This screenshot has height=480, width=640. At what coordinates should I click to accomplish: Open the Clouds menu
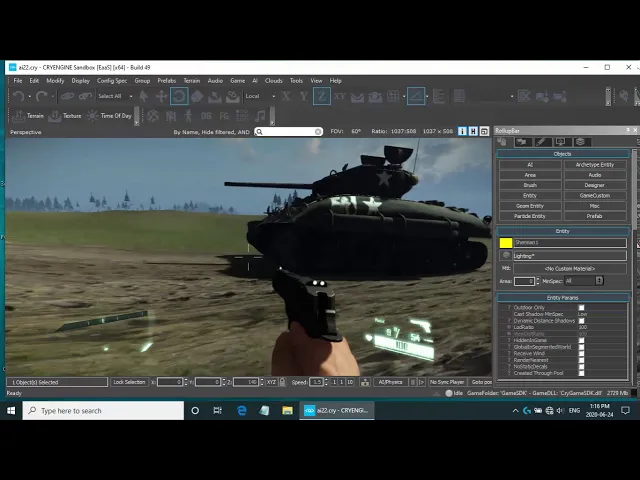coord(273,81)
